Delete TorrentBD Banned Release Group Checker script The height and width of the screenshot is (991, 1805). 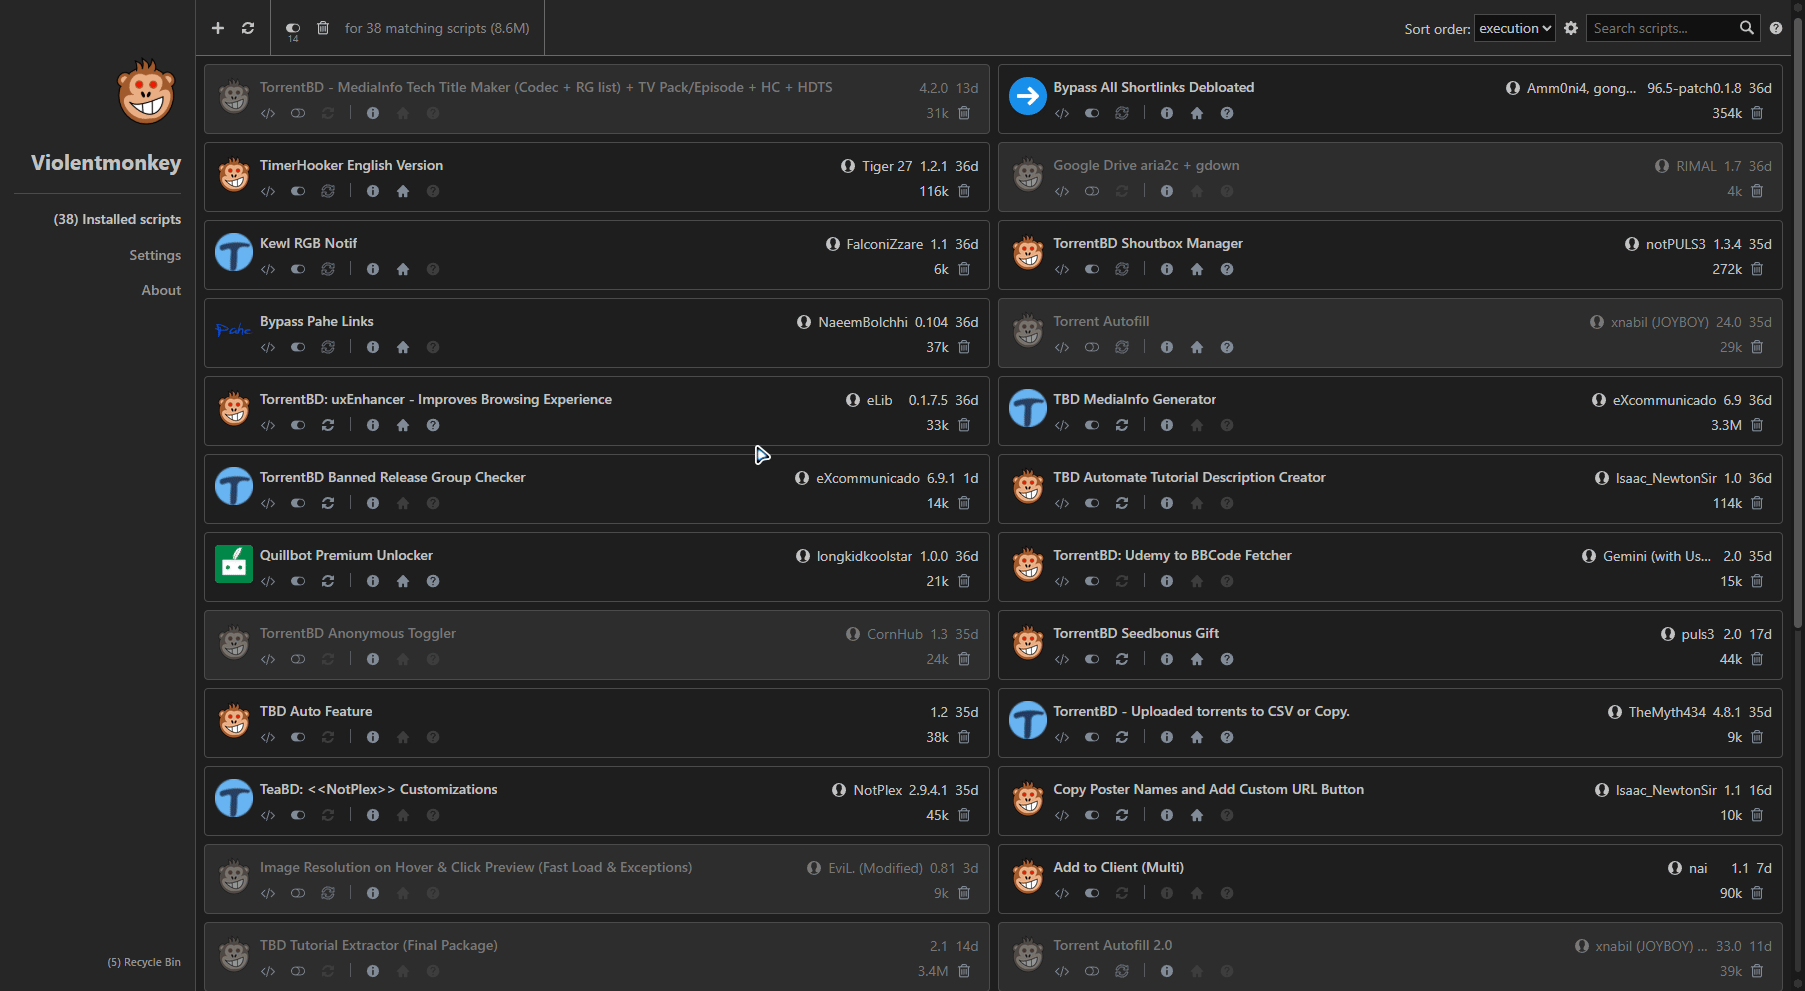click(964, 503)
